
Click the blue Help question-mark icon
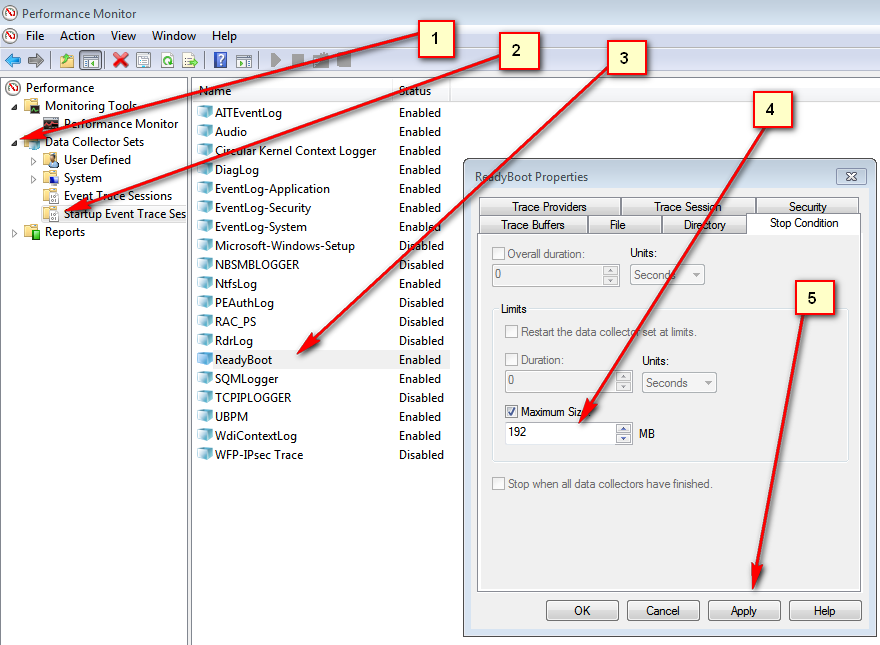221,60
